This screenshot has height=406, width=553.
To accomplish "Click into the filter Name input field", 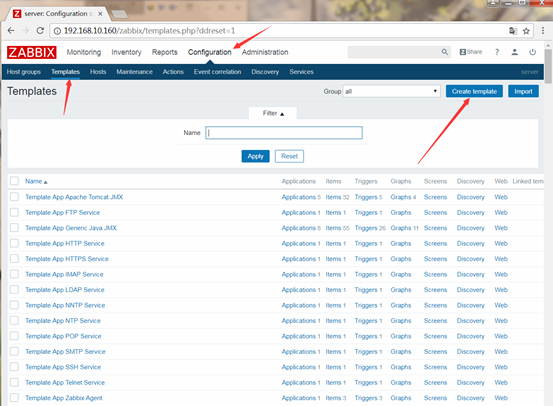I will (x=284, y=133).
